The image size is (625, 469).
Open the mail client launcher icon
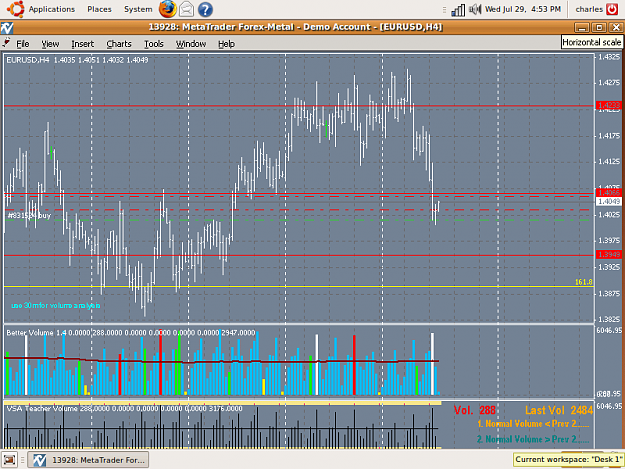pos(186,9)
